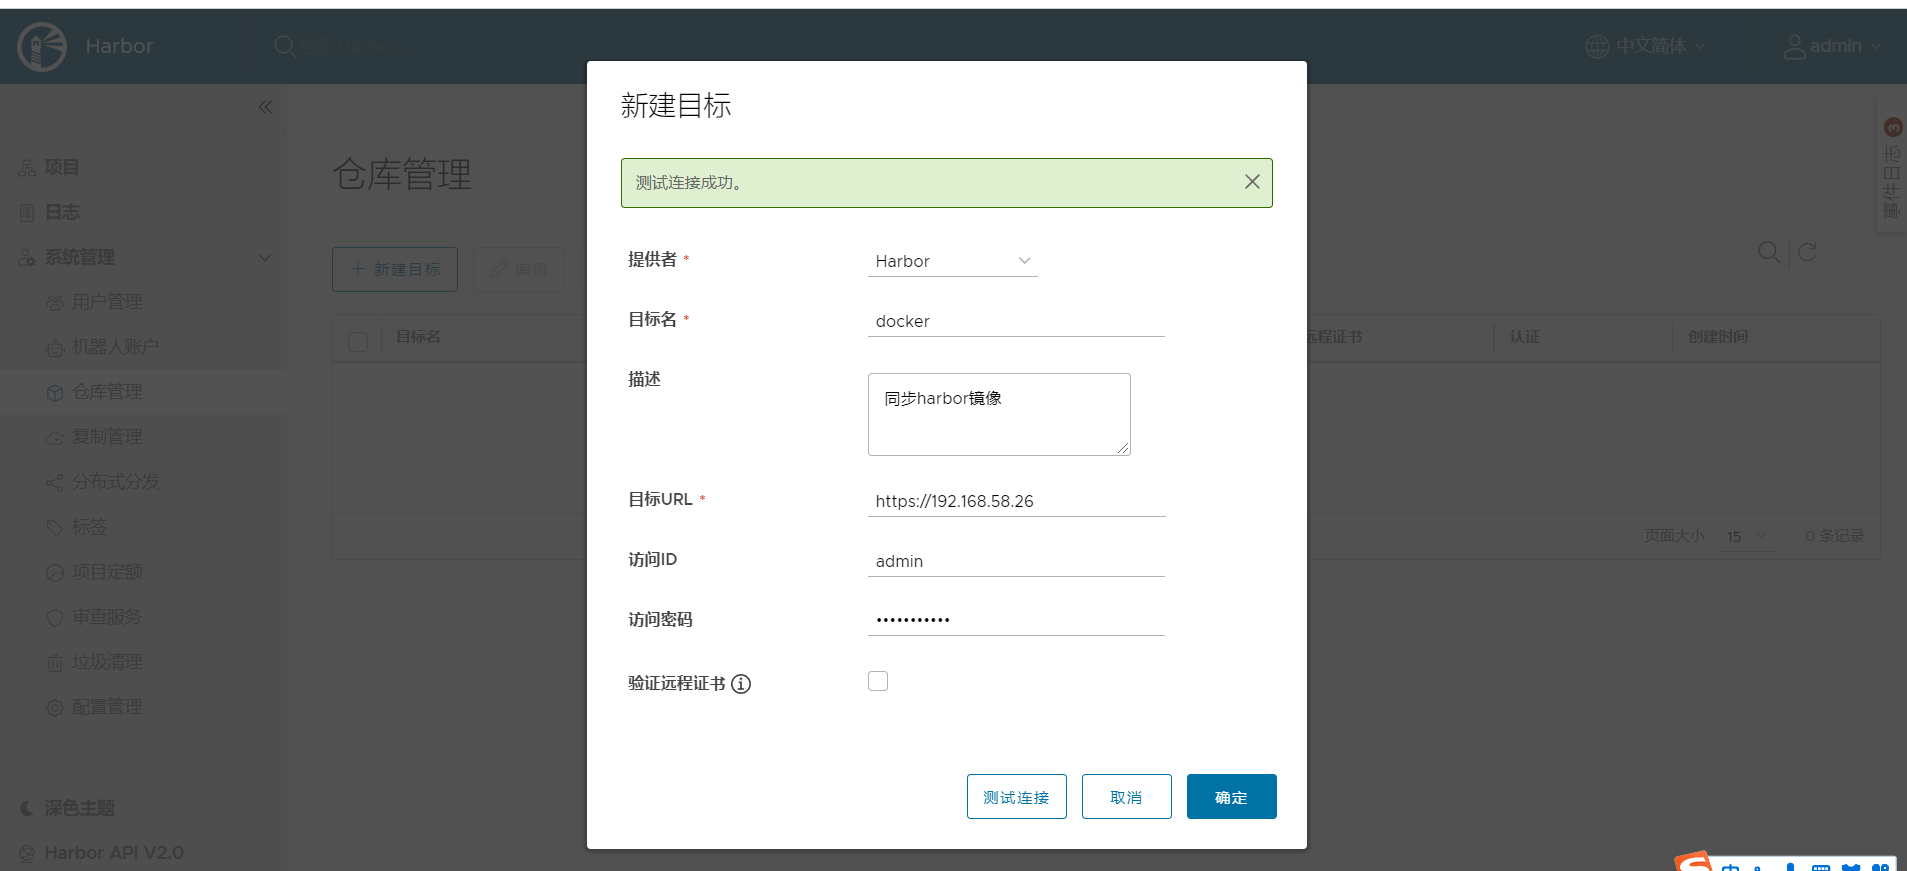
Task: Dismiss the 测试连接成功 alert with the X
Action: 1252,182
